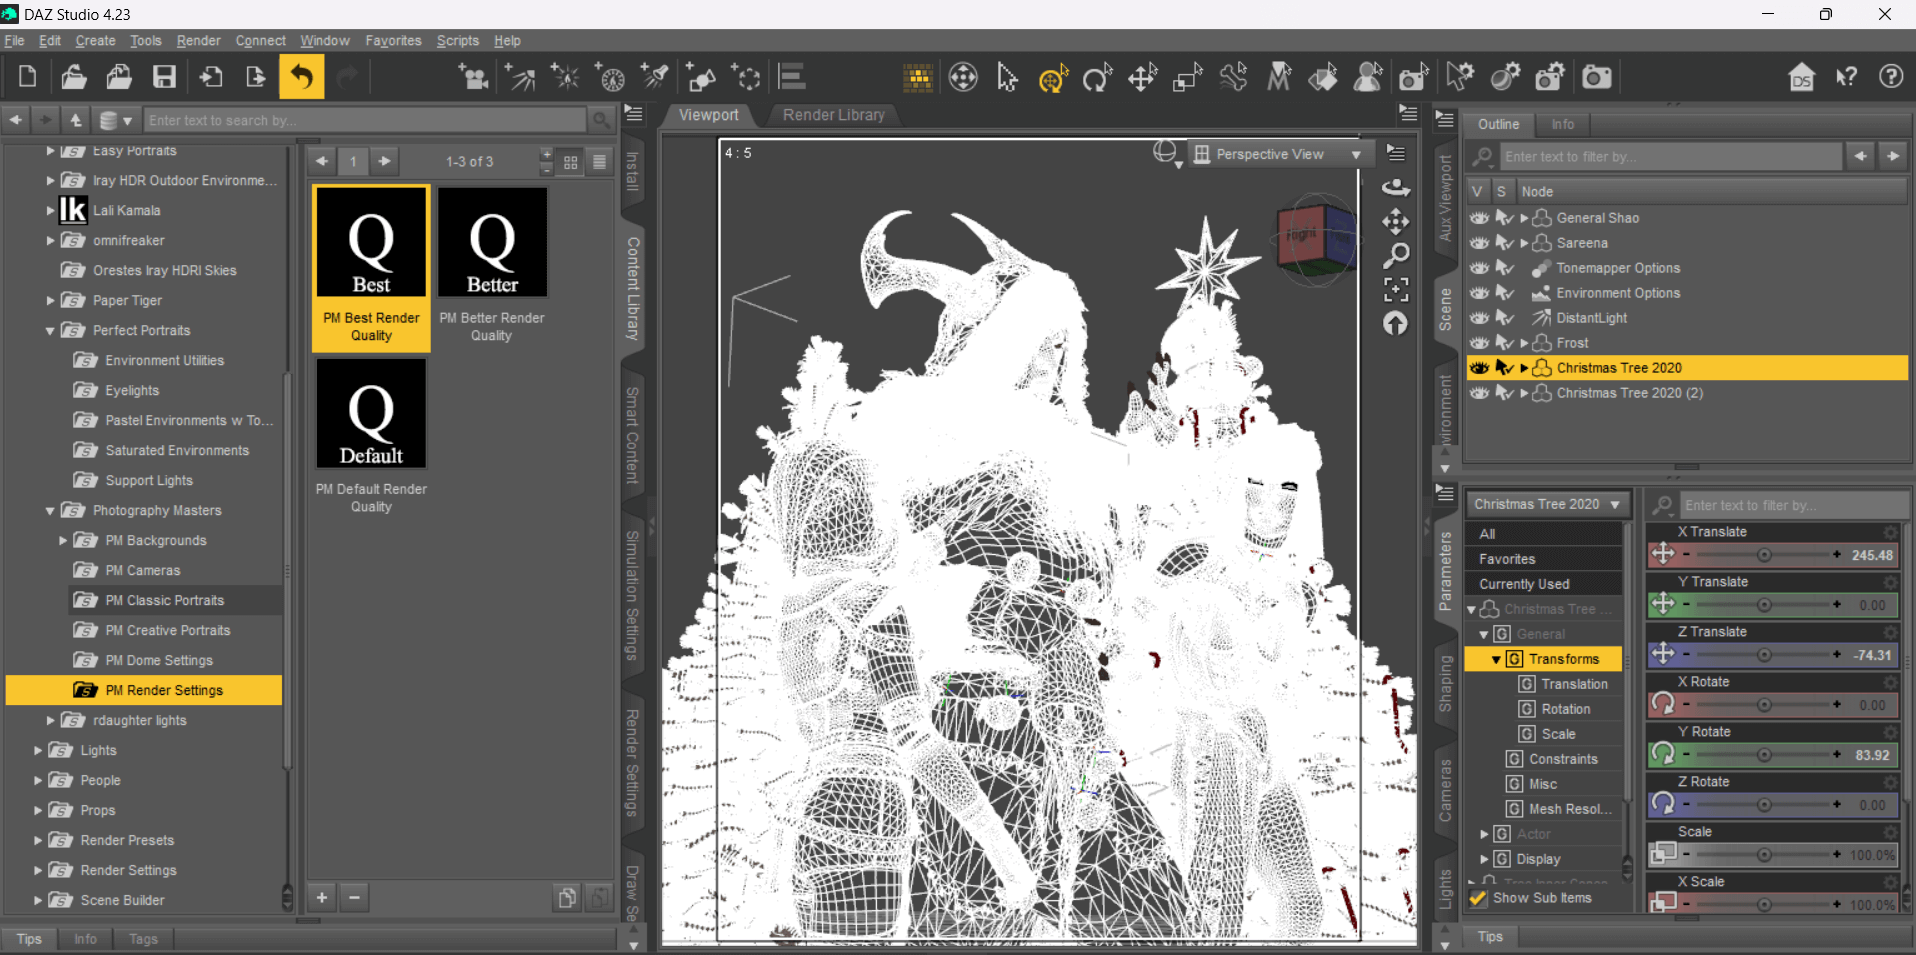This screenshot has height=955, width=1916.
Task: Open the Scripts menu
Action: (457, 41)
